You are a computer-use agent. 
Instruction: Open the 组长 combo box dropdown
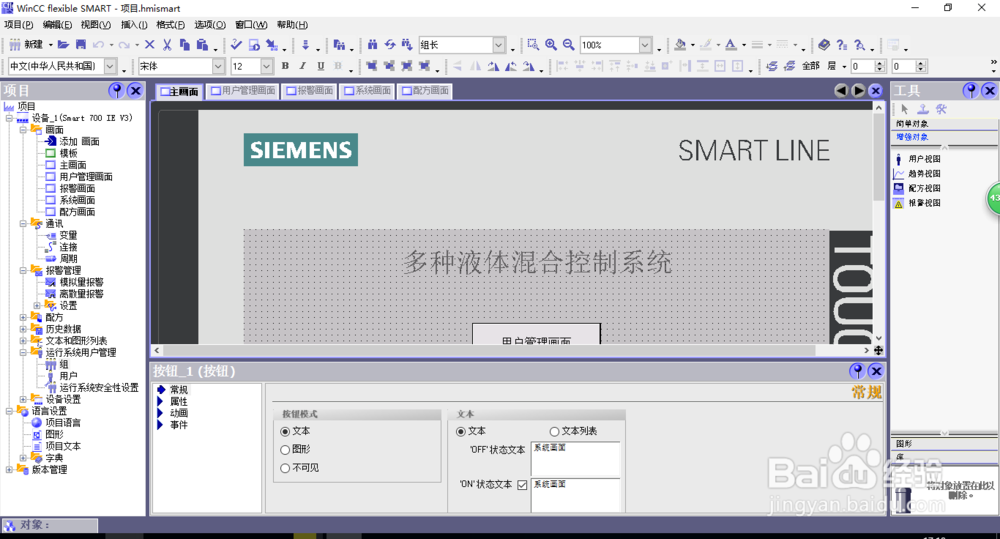(x=499, y=45)
